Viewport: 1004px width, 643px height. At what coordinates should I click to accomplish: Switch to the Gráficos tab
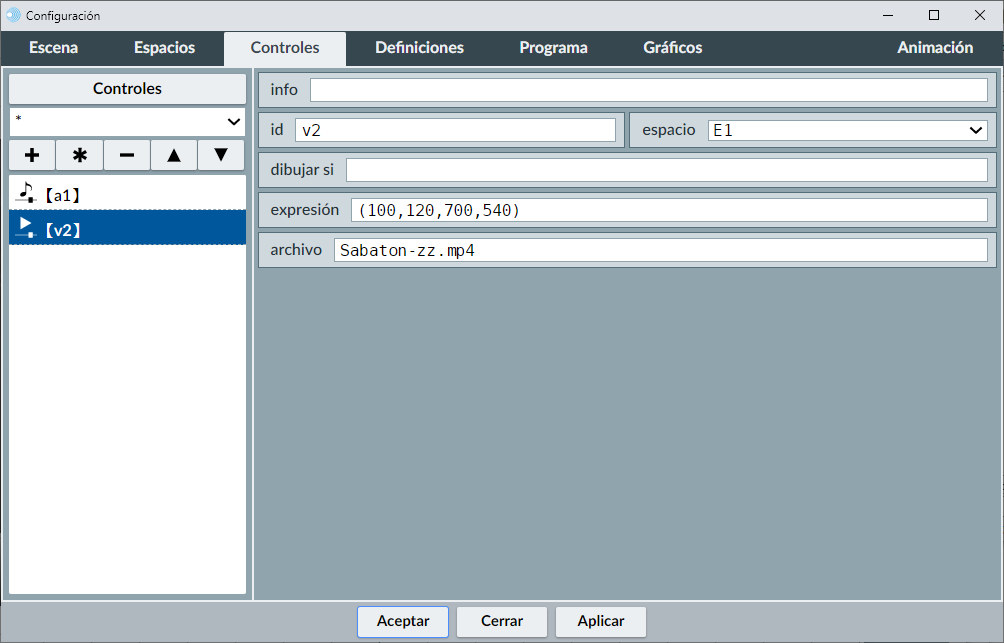(x=672, y=48)
